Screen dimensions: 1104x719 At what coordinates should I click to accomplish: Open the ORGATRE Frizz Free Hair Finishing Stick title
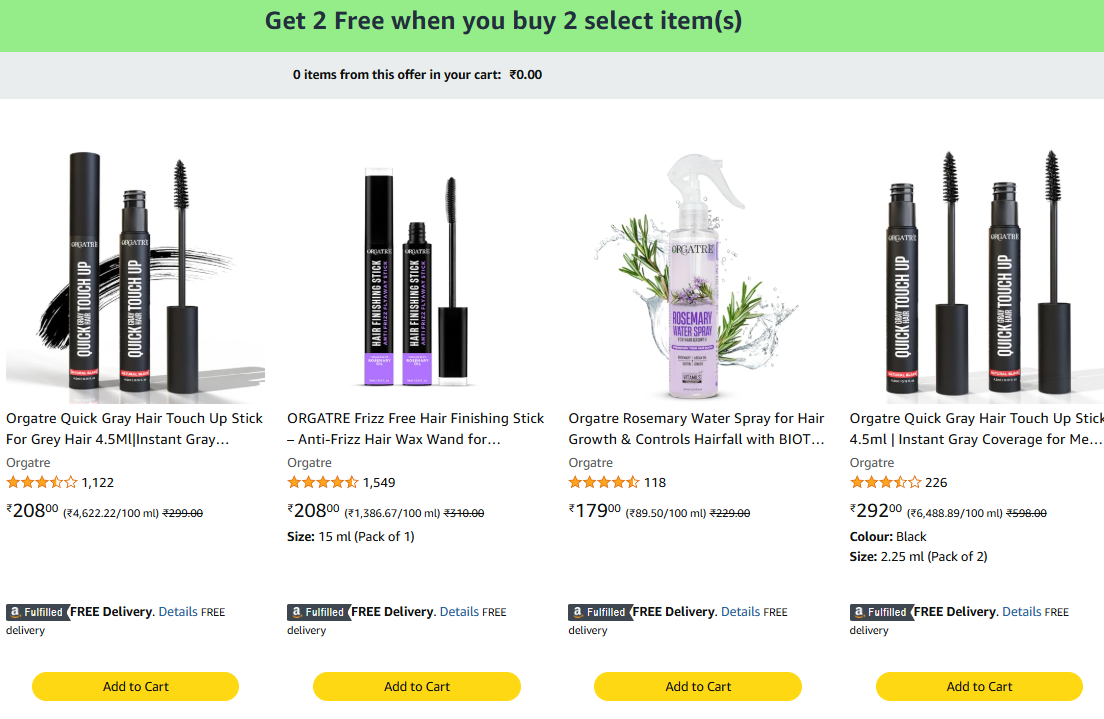pos(416,428)
